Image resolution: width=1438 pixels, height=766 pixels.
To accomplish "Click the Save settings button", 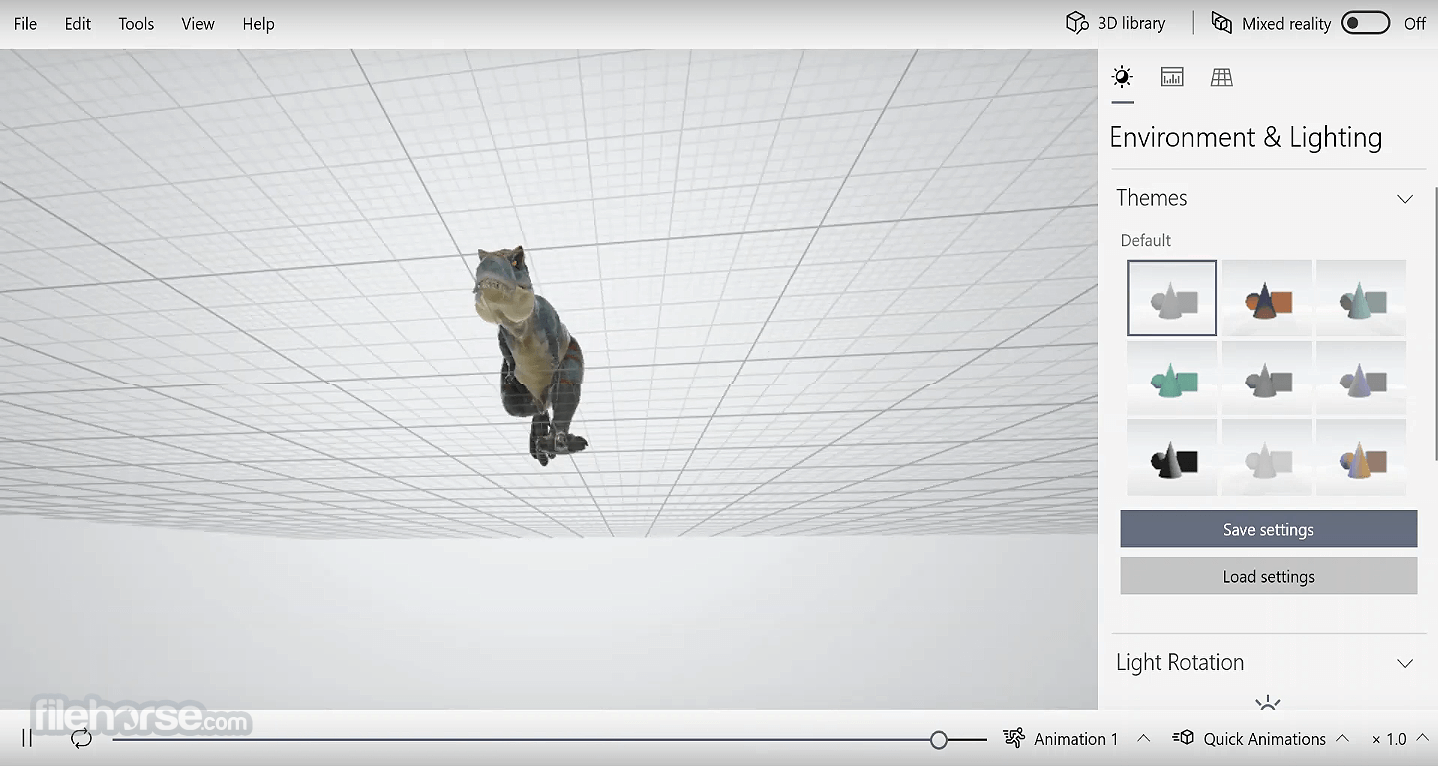I will click(1268, 529).
